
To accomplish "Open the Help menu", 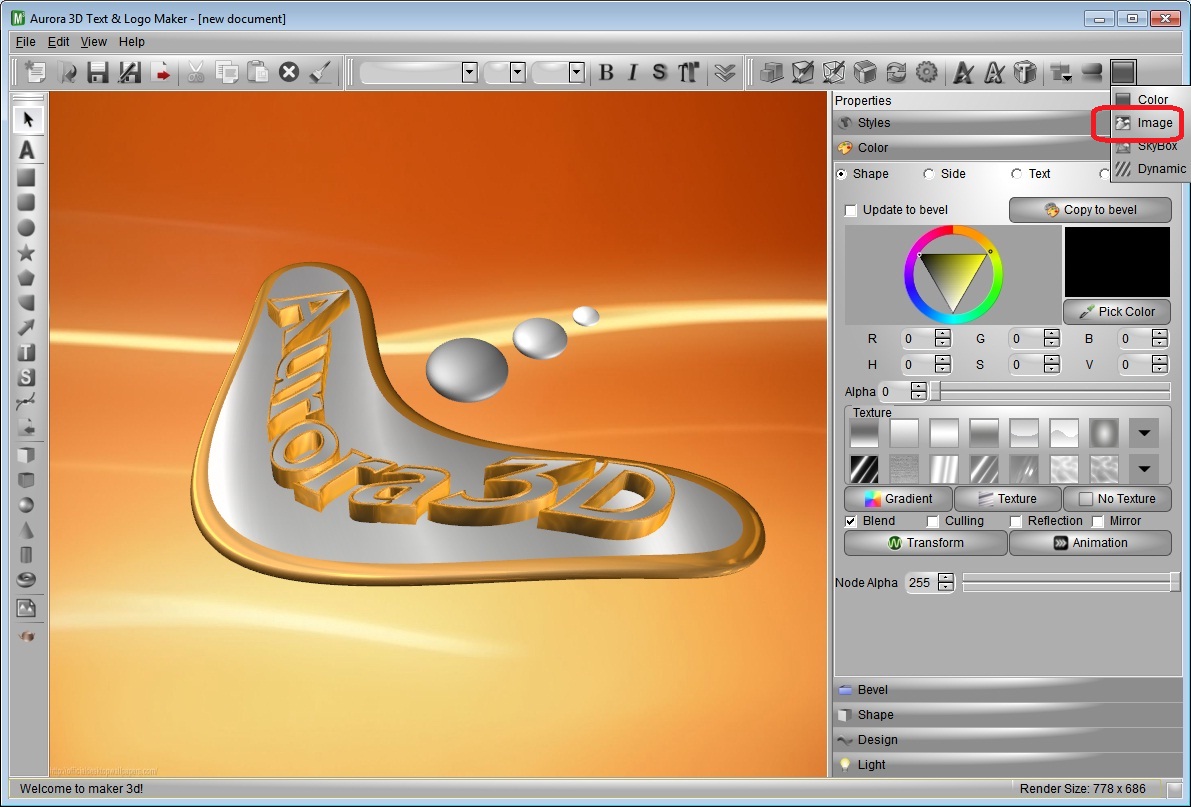I will tap(131, 42).
